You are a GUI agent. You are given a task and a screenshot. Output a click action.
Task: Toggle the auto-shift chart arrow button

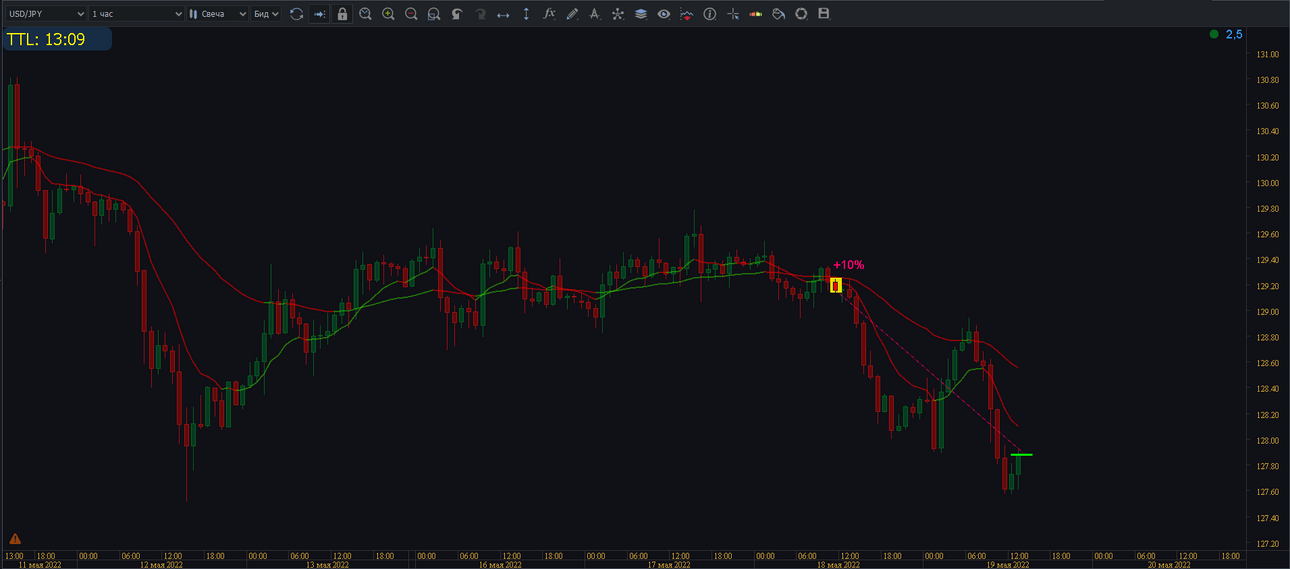pos(319,14)
